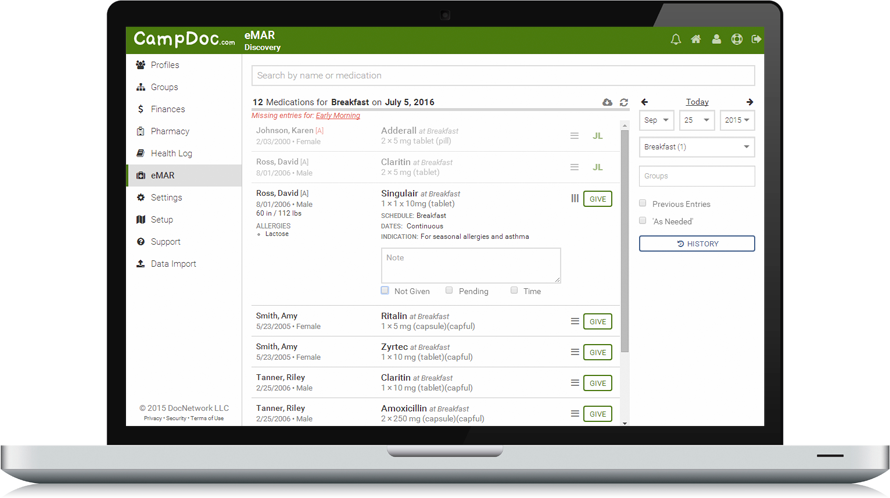Refresh the medications list icon
Viewport: 890px width, 498px height.
[x=624, y=102]
